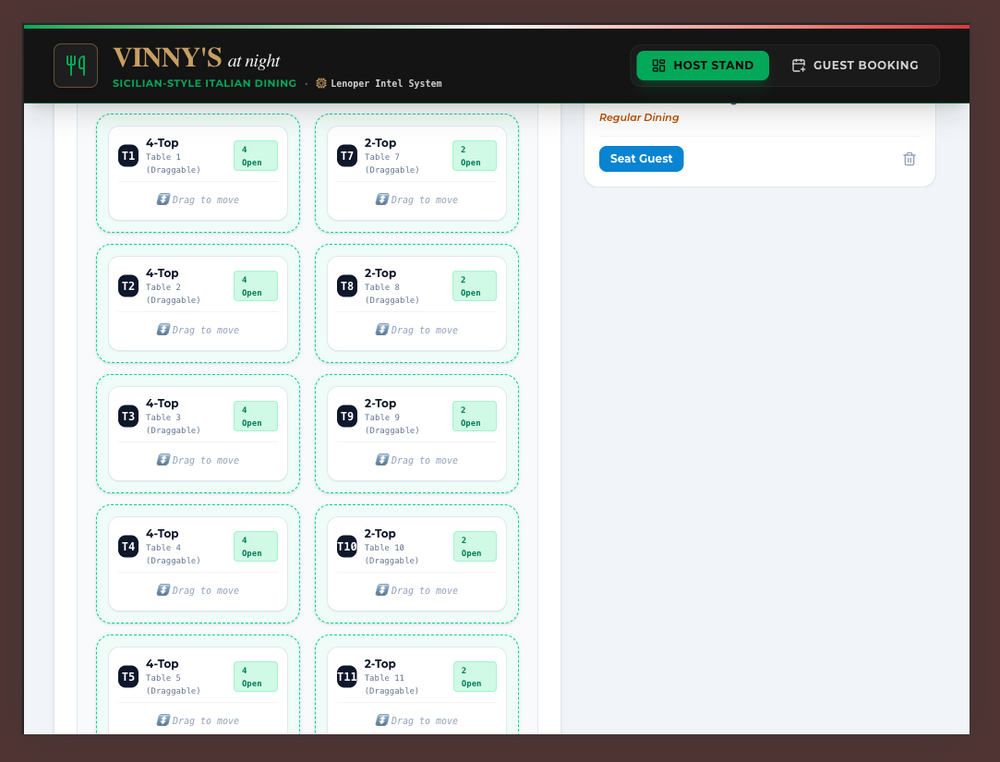Viewport: 1000px width, 762px height.
Task: Click the Vinny's fork and knife logo
Action: [75, 65]
